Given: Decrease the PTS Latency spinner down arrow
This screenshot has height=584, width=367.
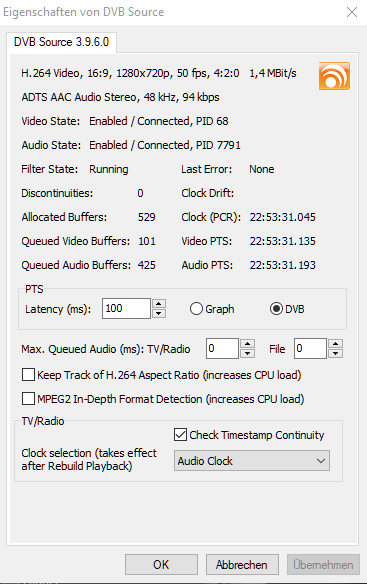Looking at the screenshot, I should tap(159, 313).
